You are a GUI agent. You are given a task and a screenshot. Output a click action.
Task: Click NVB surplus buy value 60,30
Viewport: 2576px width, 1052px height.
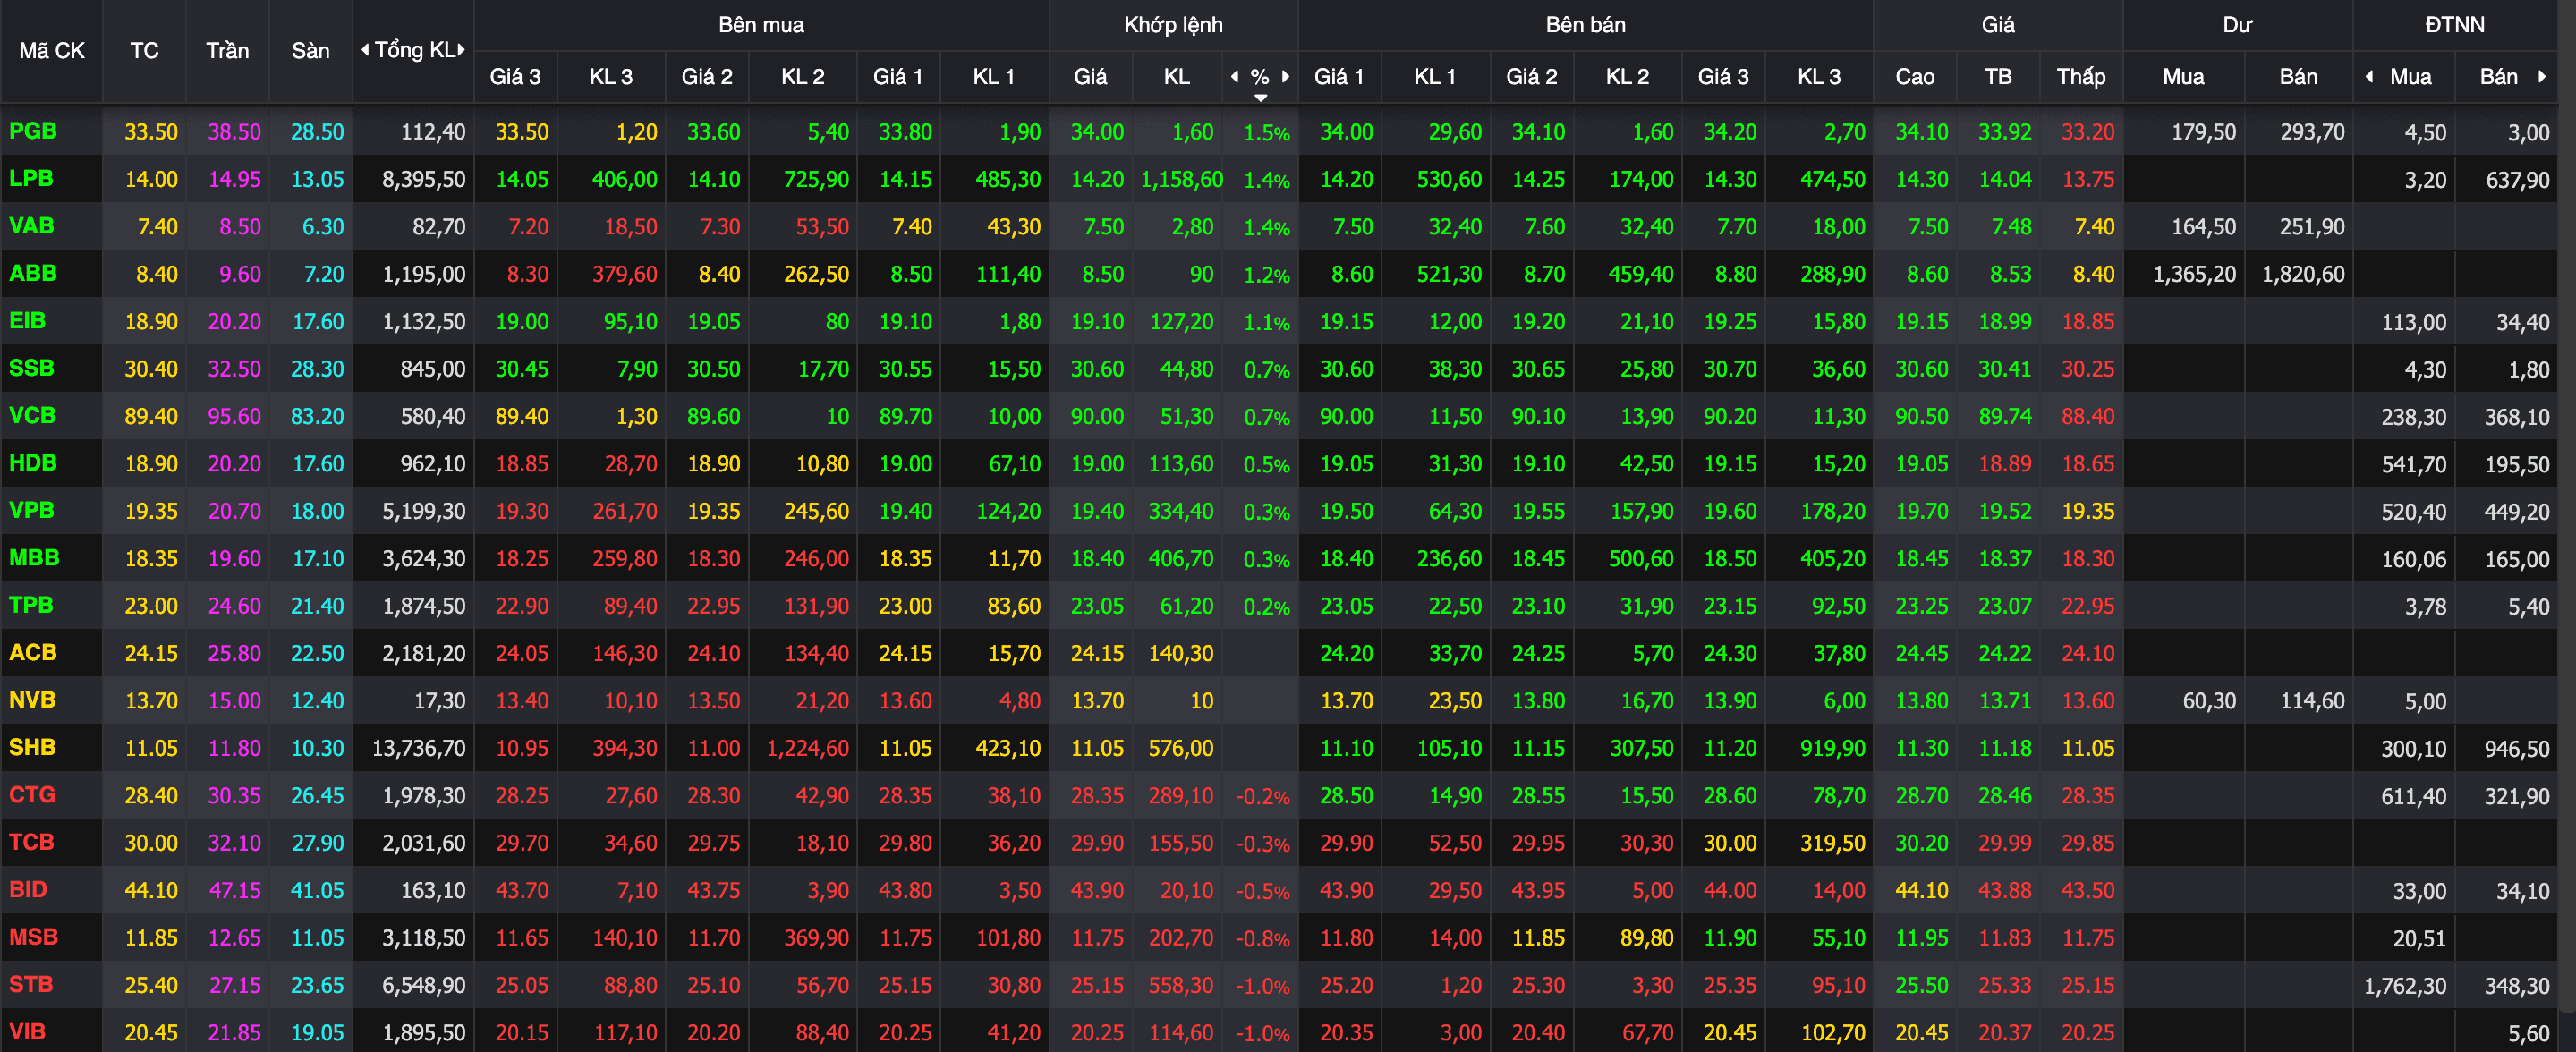(2209, 701)
